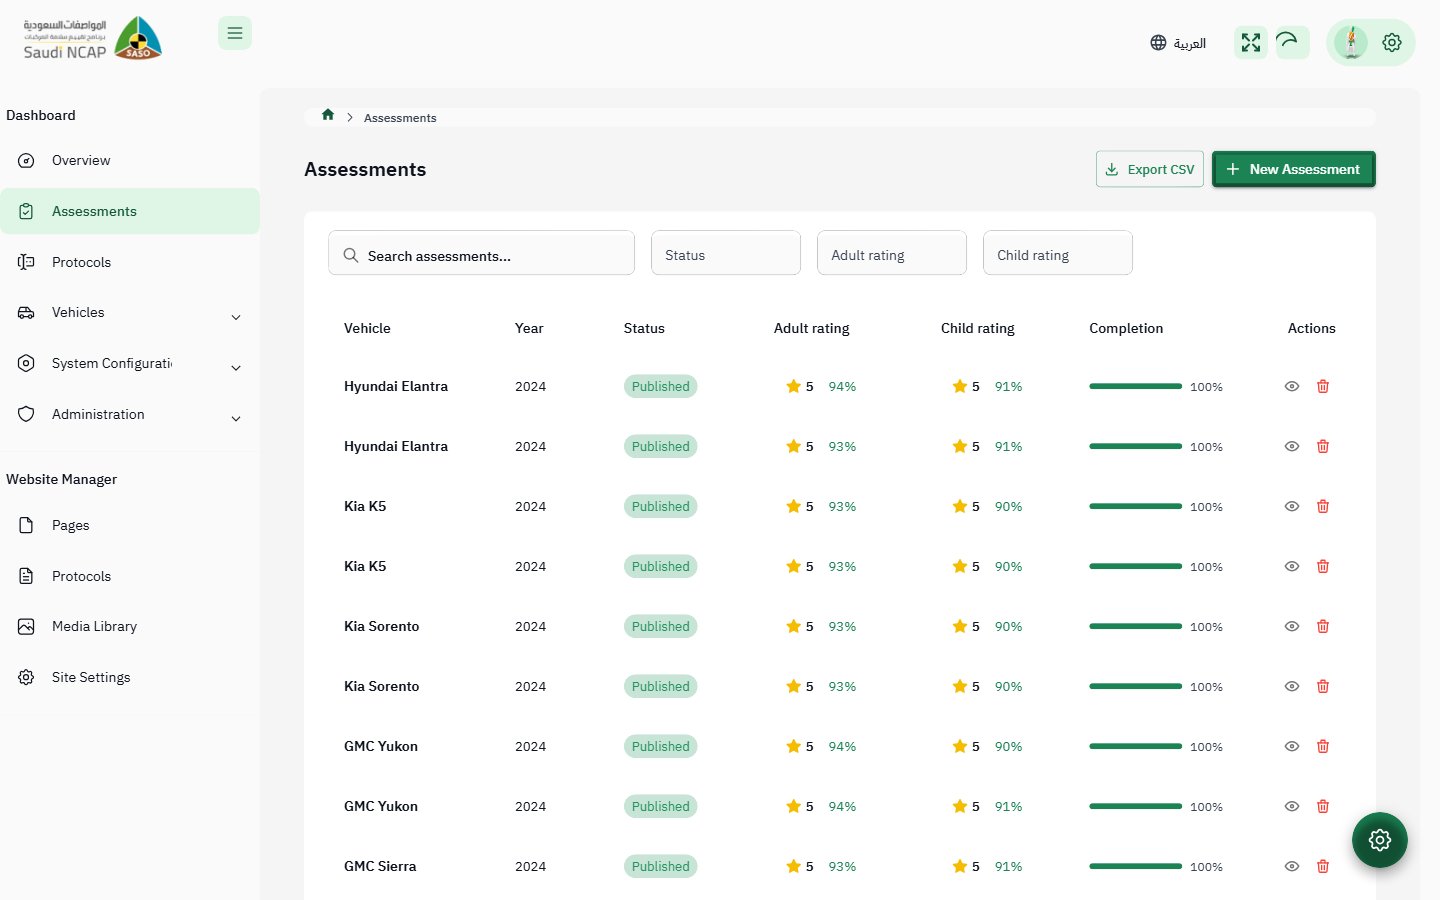1440x900 pixels.
Task: Click the Administration shield icon
Action: pos(27,414)
